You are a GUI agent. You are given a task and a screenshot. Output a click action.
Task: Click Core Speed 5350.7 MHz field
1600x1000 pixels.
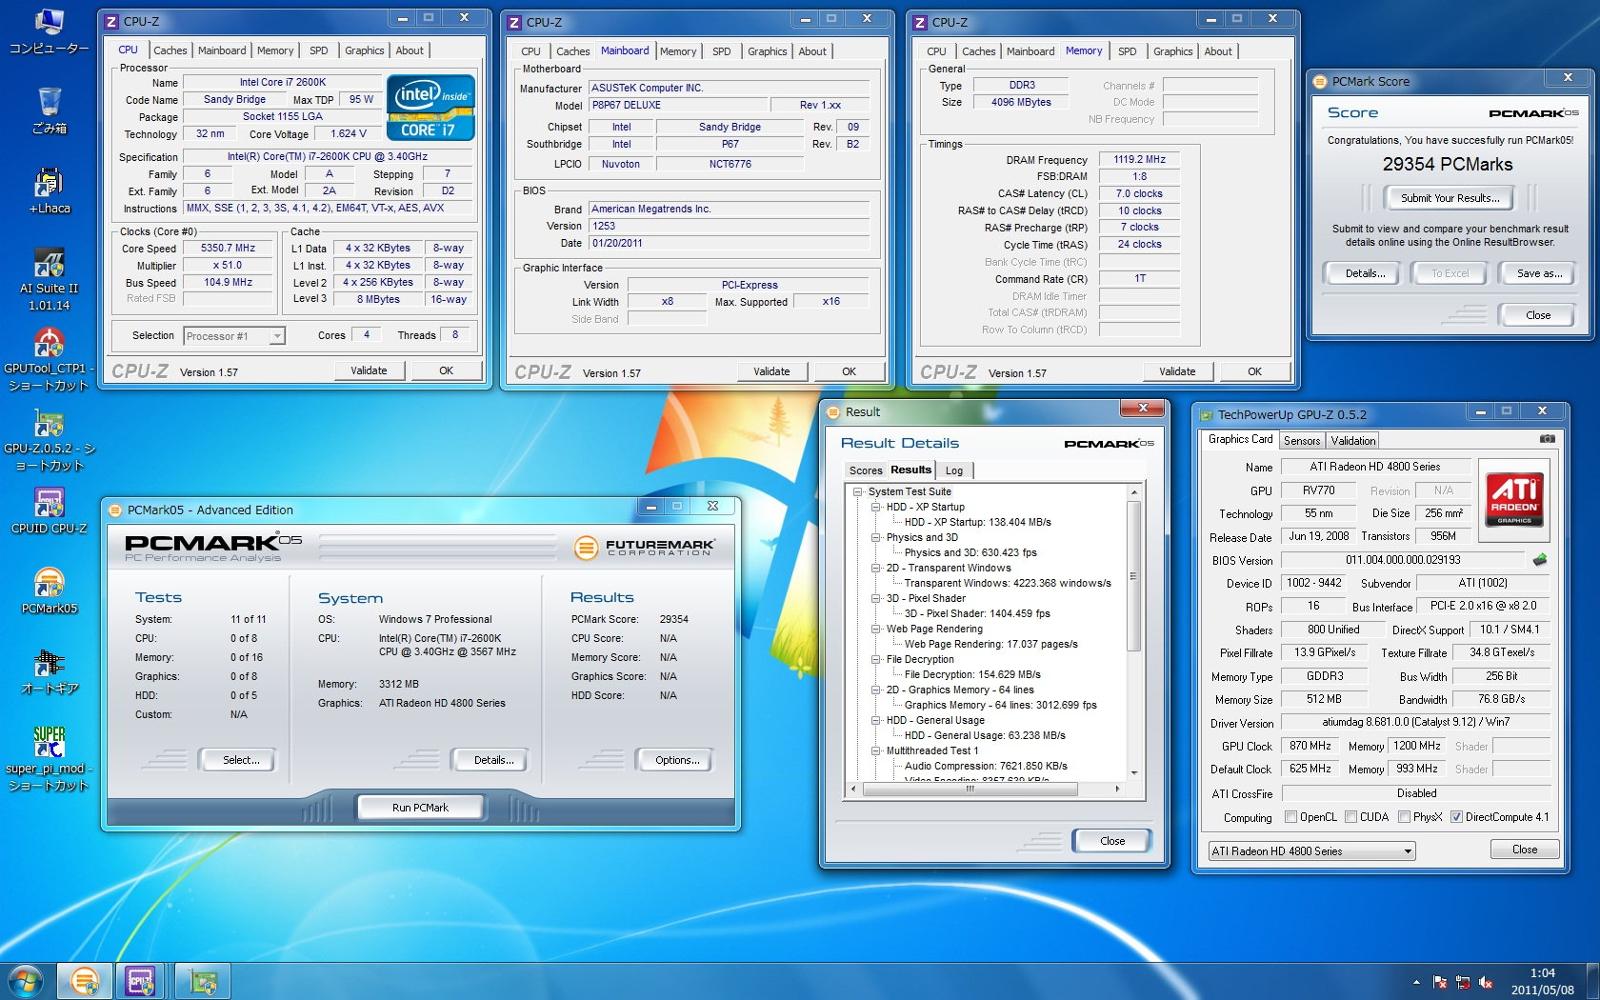coord(228,248)
